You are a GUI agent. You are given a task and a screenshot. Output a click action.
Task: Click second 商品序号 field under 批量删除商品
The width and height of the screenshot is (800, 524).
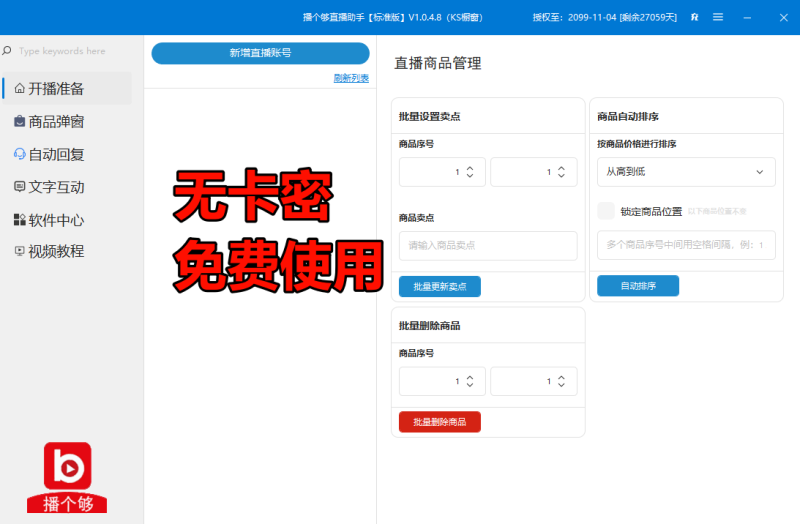[x=534, y=381]
